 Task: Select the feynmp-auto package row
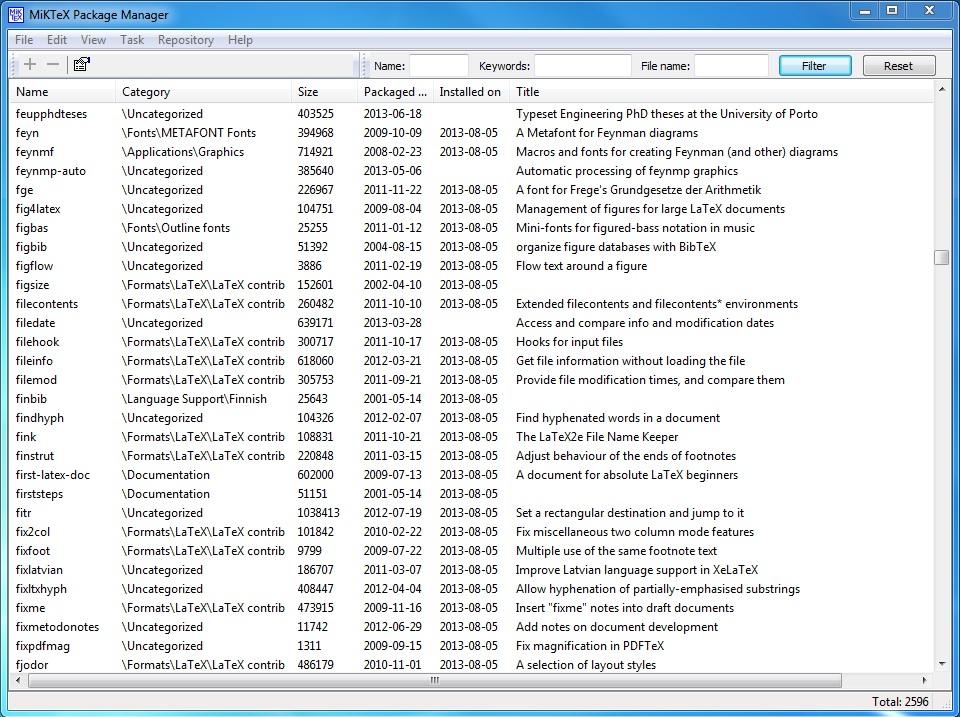coord(471,171)
